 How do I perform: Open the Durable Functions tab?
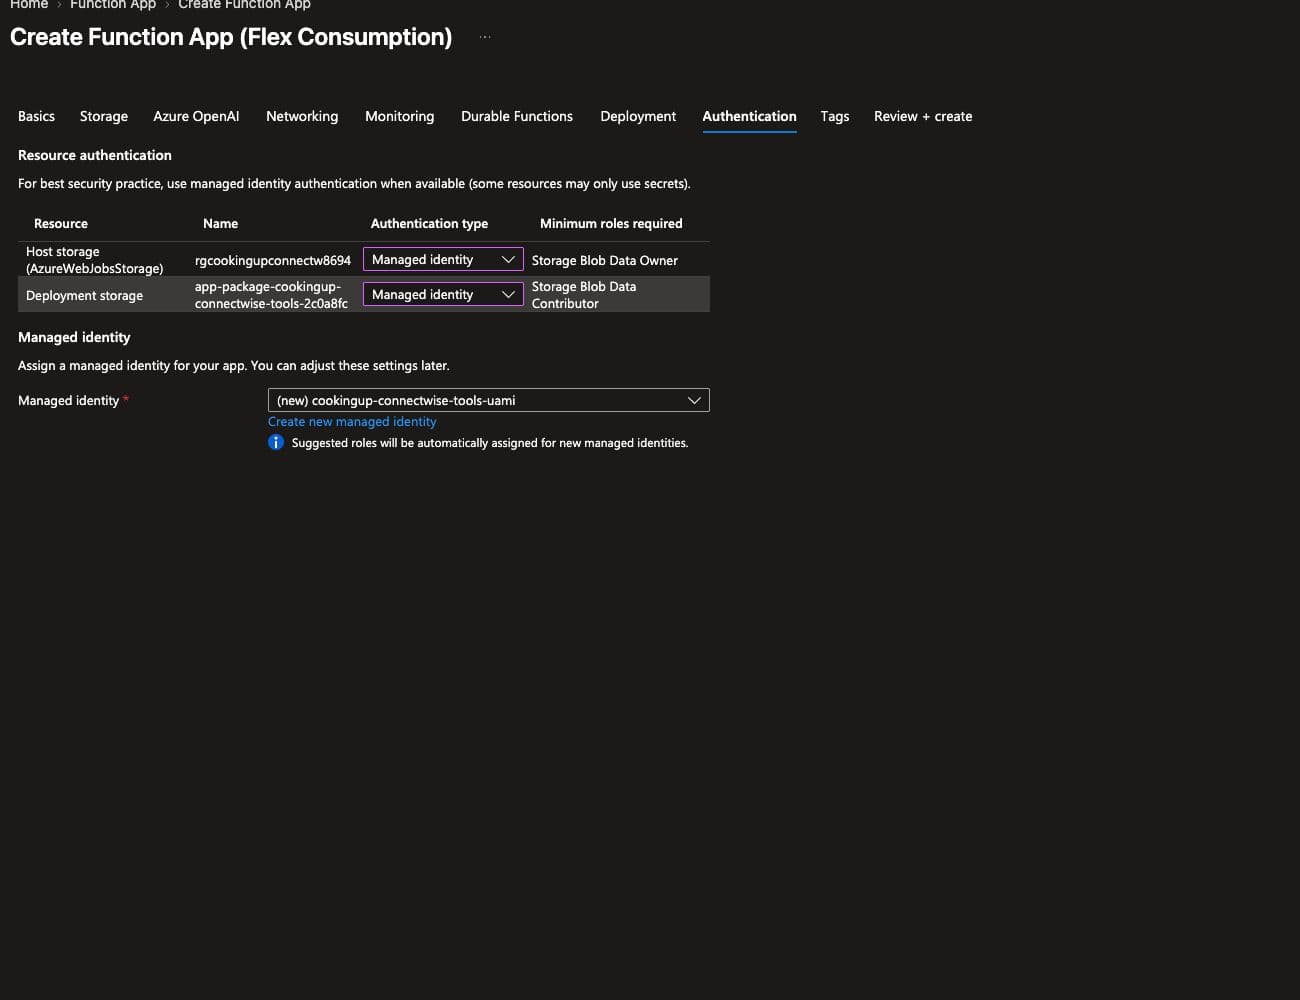pos(517,116)
